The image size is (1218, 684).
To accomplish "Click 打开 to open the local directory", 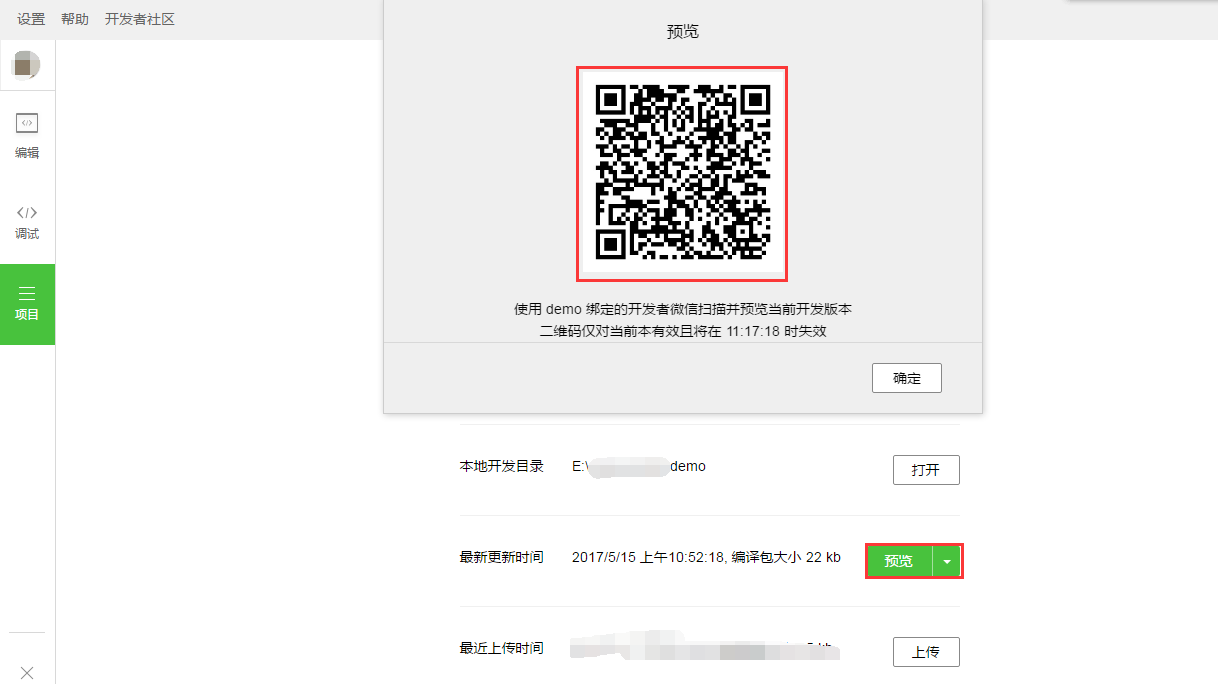I will click(x=925, y=469).
